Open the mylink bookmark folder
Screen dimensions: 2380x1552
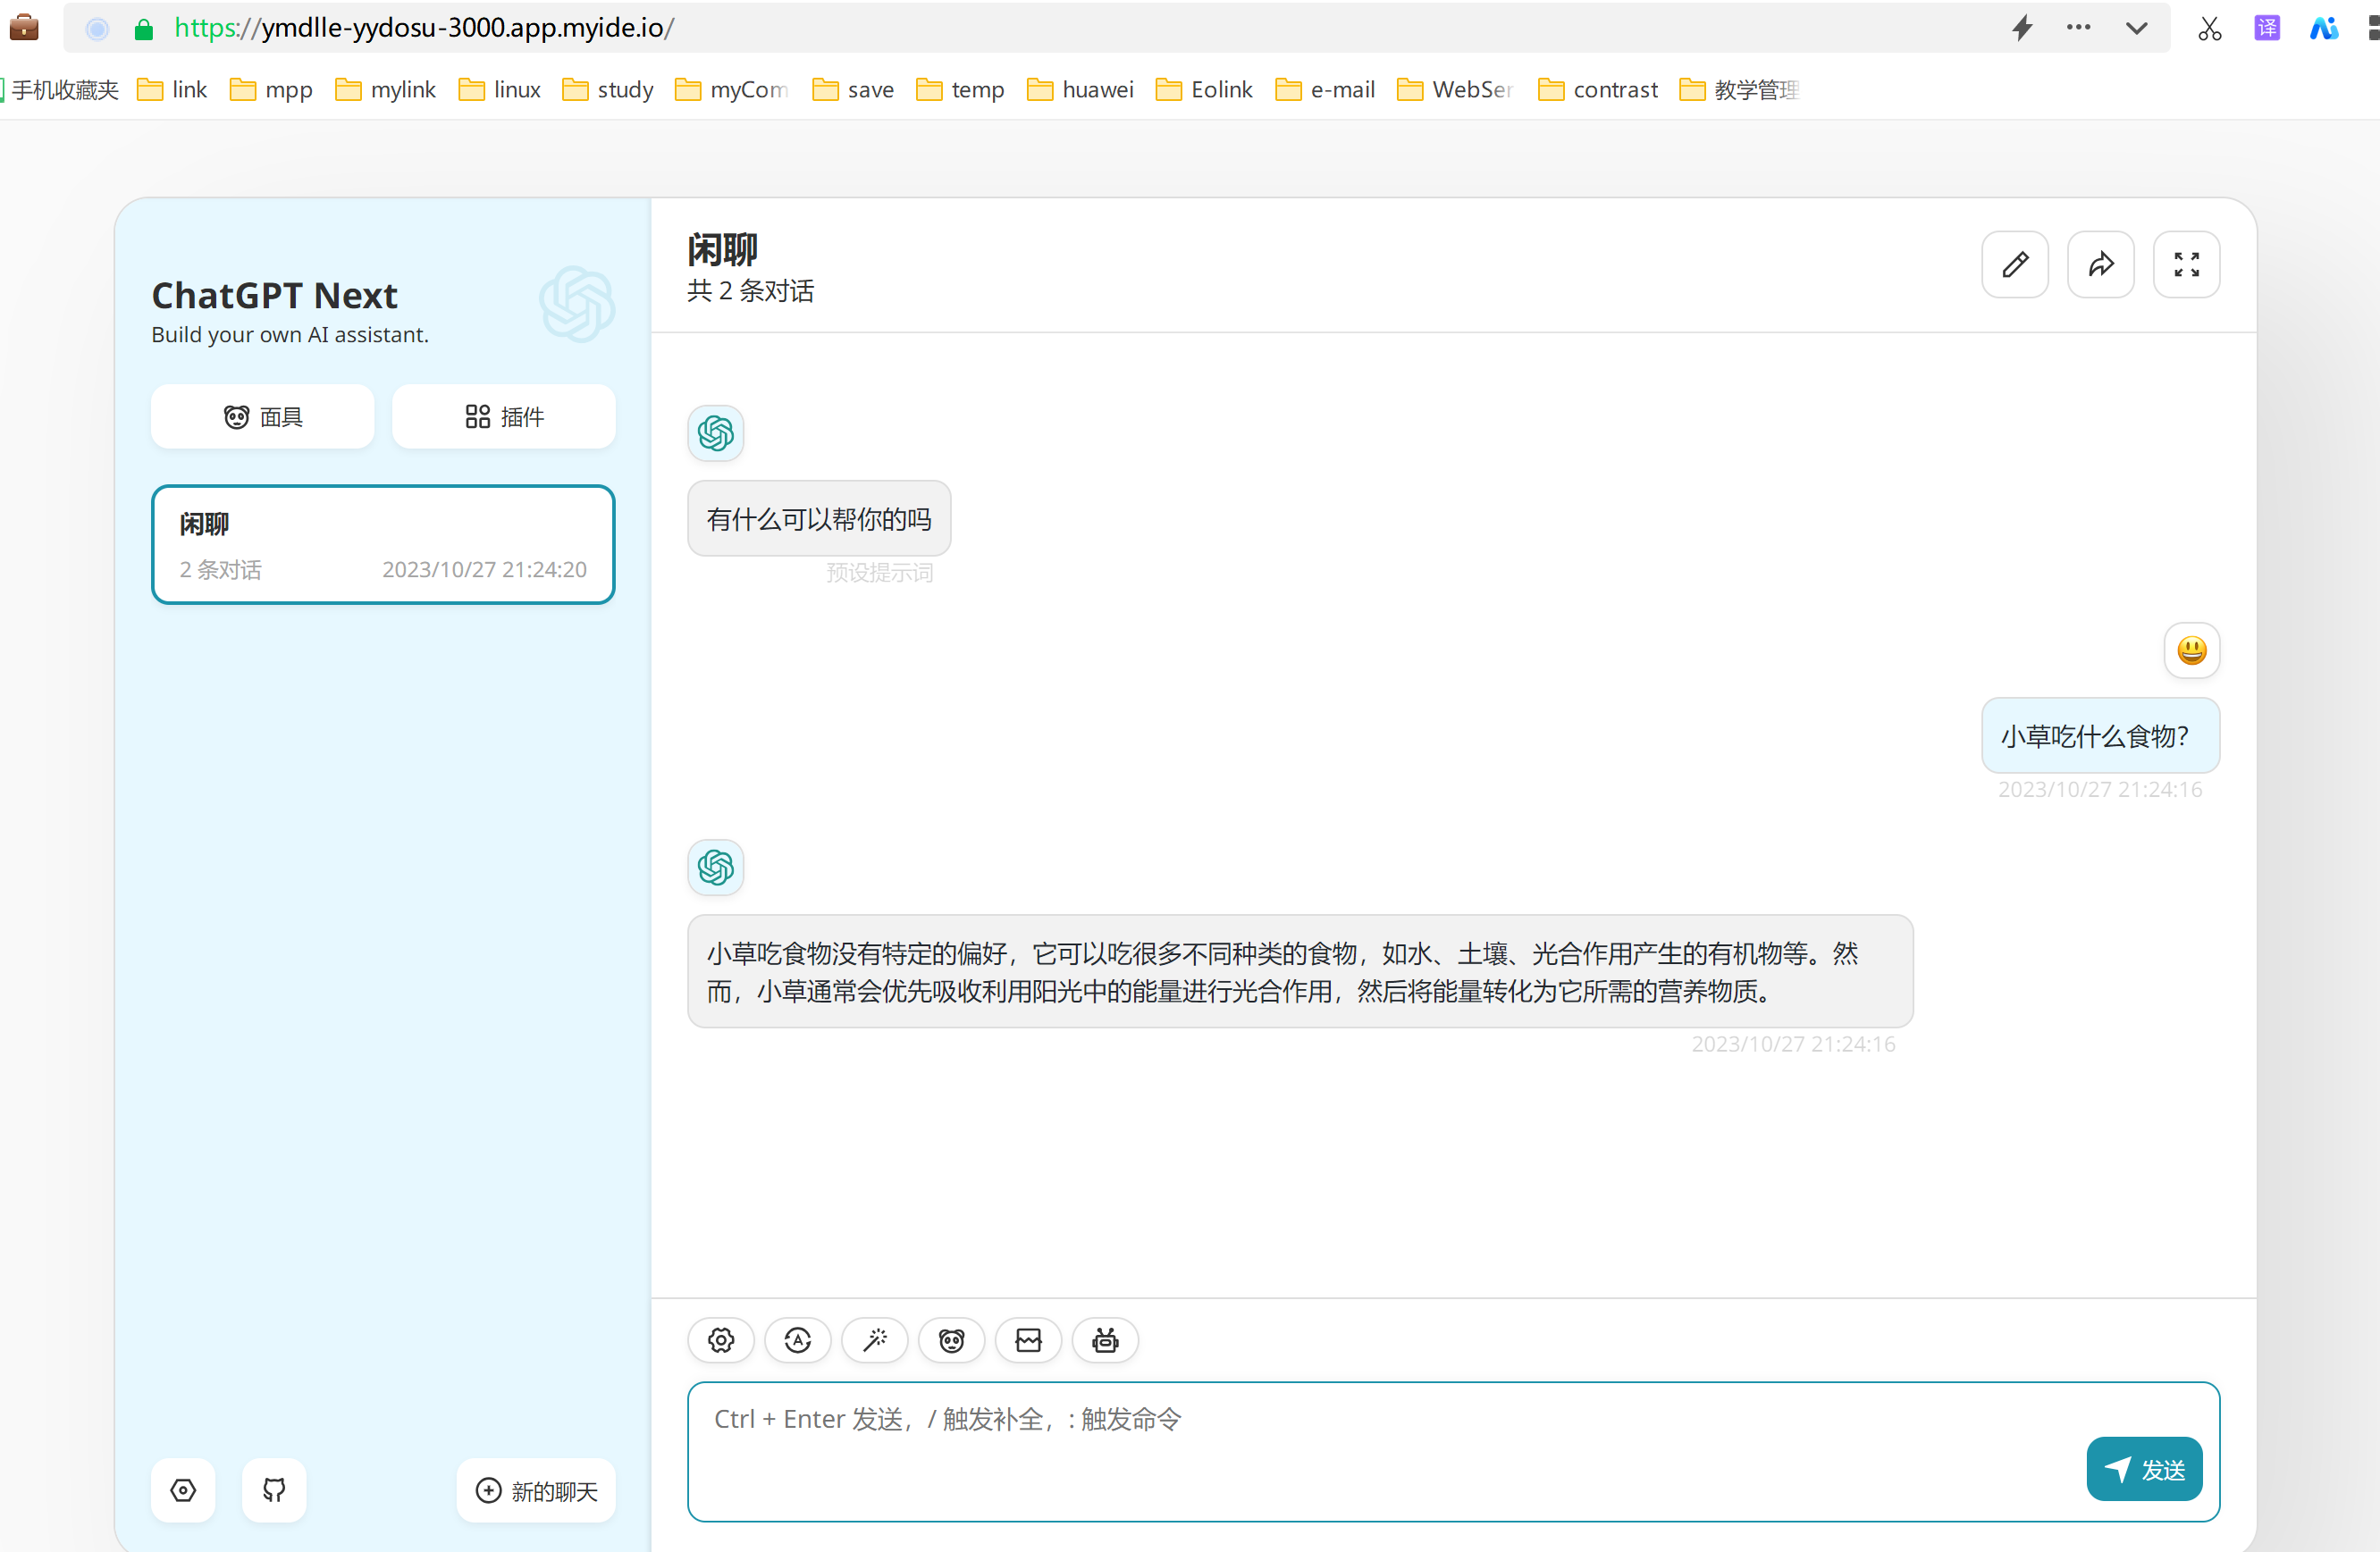click(386, 90)
